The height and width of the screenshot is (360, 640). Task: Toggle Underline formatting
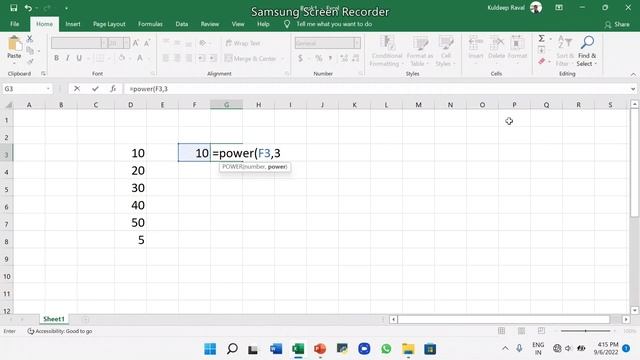pos(79,58)
